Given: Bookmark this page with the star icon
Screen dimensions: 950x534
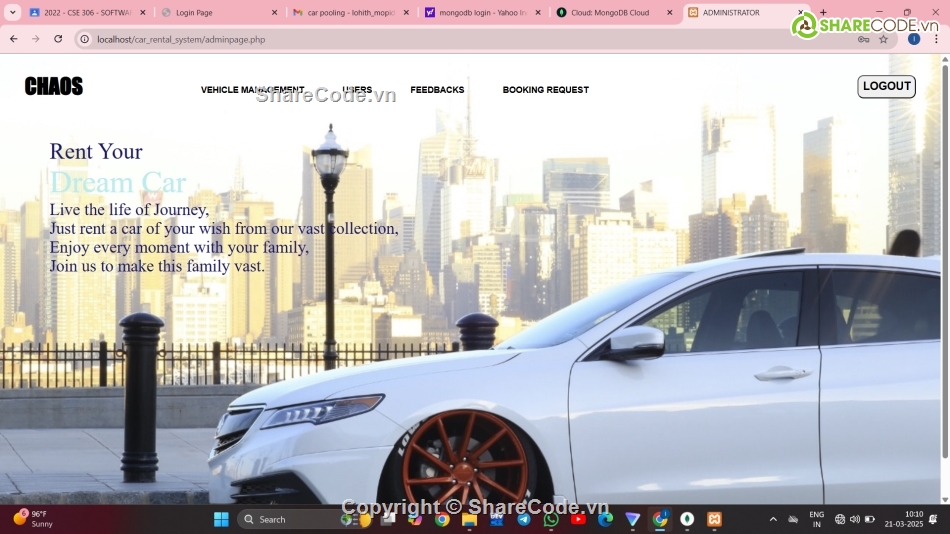Looking at the screenshot, I should coord(883,39).
